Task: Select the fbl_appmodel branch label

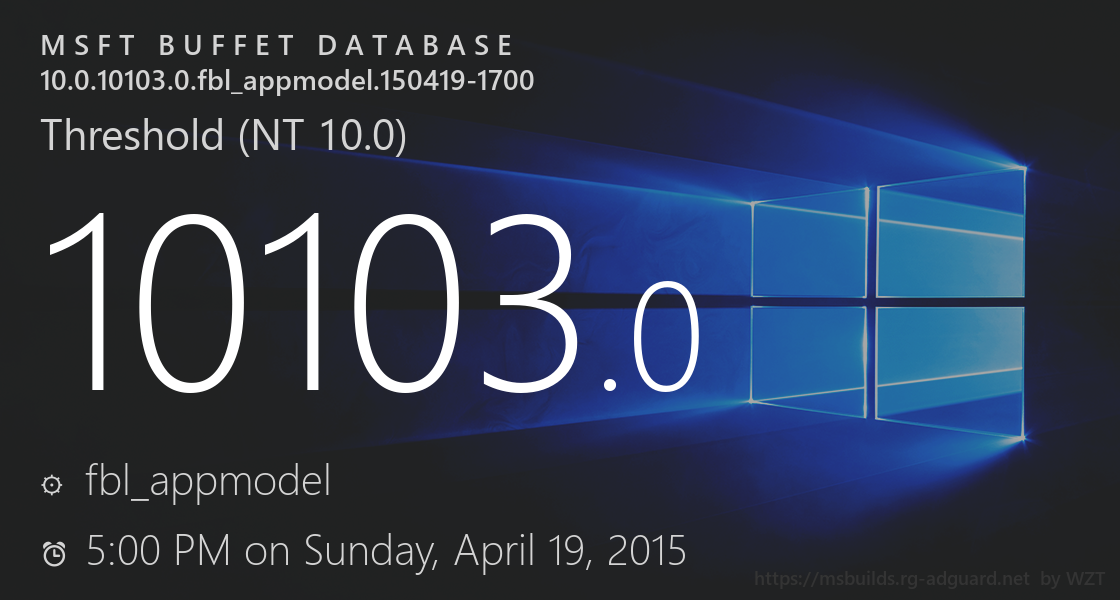Action: [208, 483]
